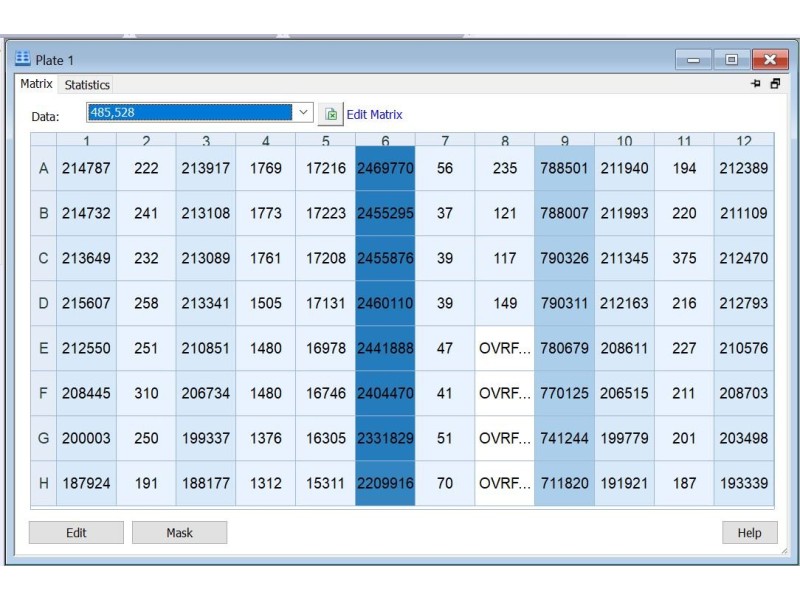Minimize the Plate 1 window
Screen dimensions: 800x600
[x=693, y=60]
